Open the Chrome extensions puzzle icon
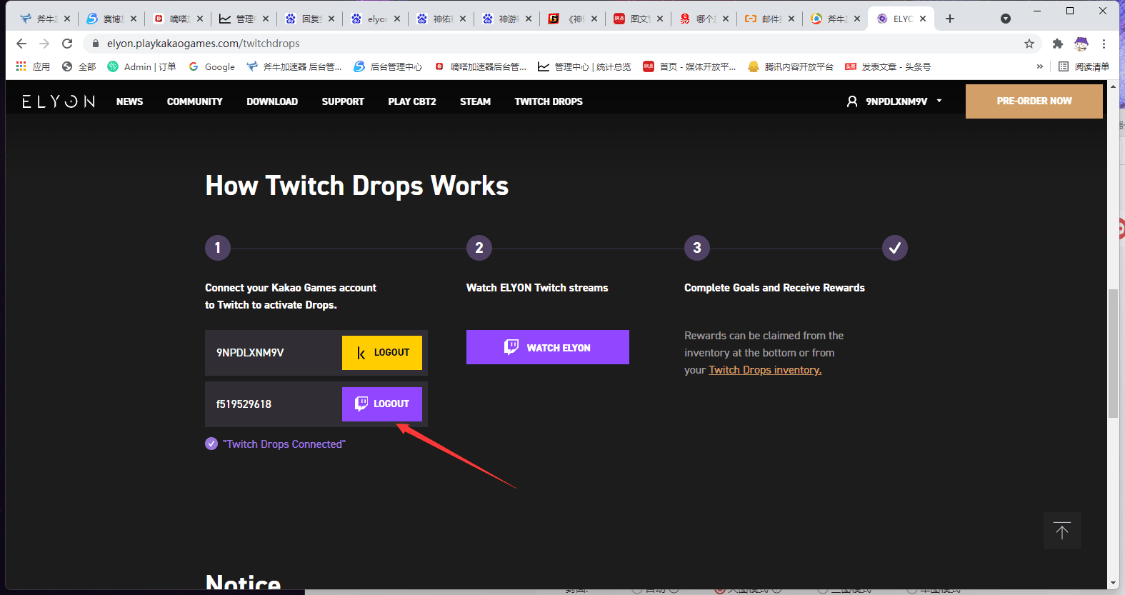This screenshot has width=1125, height=595. pos(1057,44)
